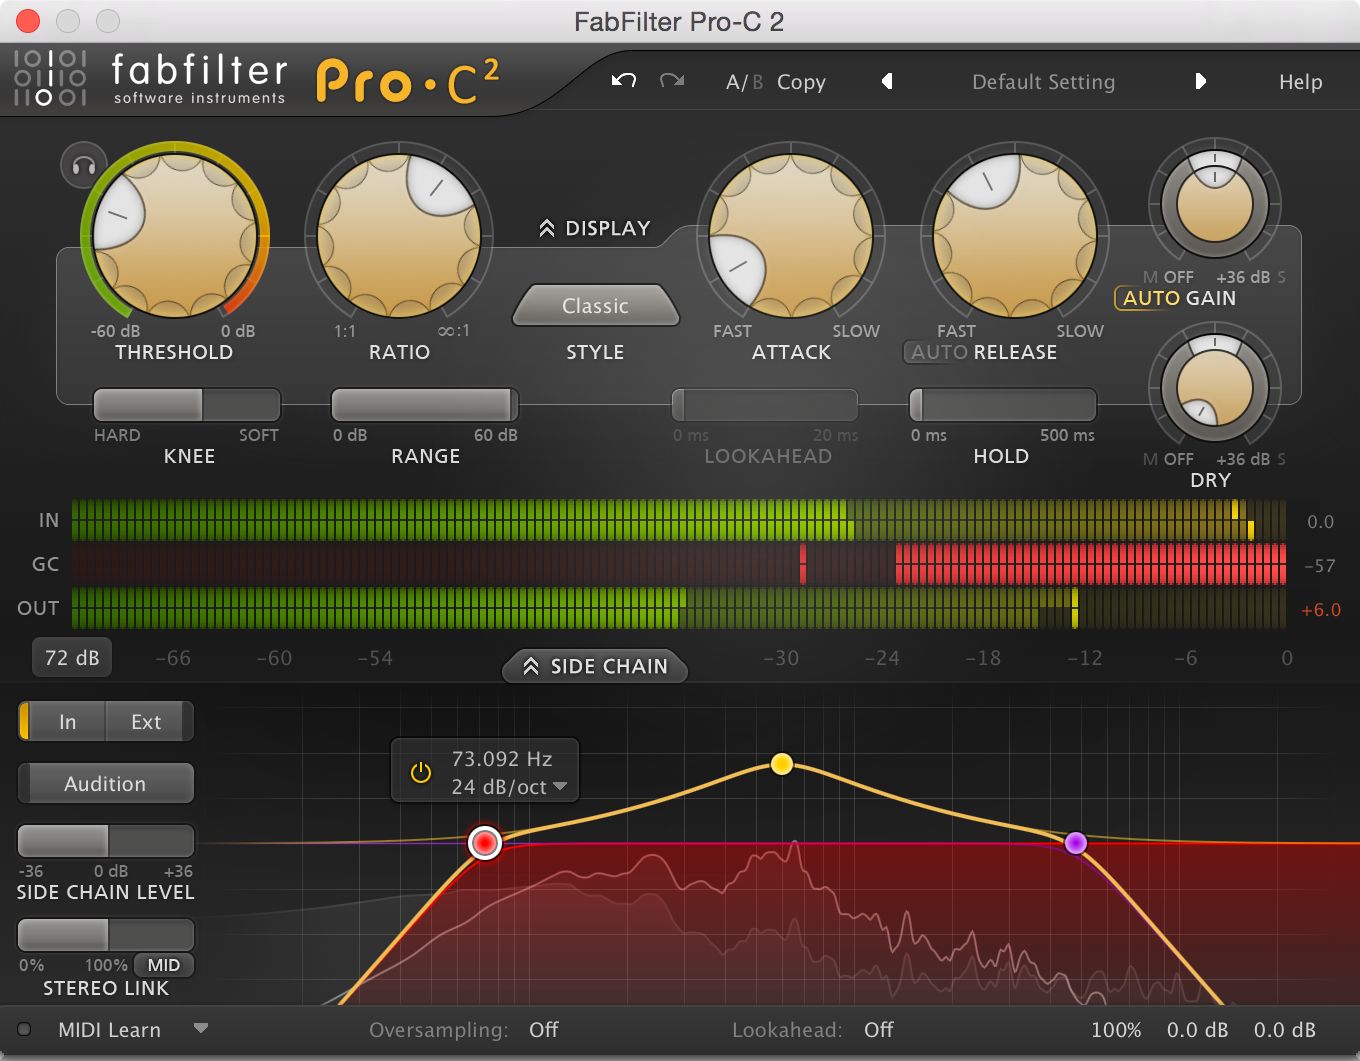
Task: Redo the last change
Action: point(671,81)
